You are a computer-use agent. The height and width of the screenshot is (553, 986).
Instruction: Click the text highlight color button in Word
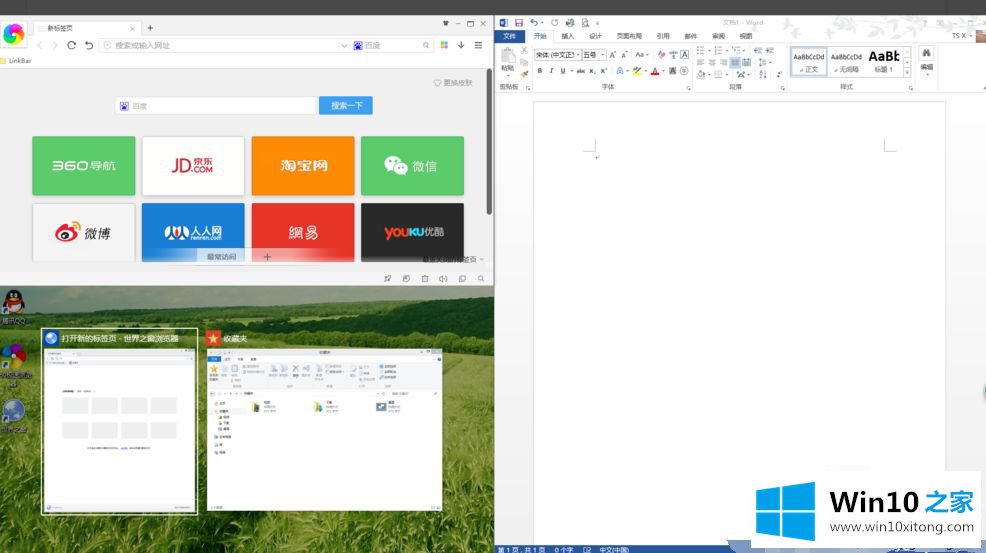(x=637, y=71)
